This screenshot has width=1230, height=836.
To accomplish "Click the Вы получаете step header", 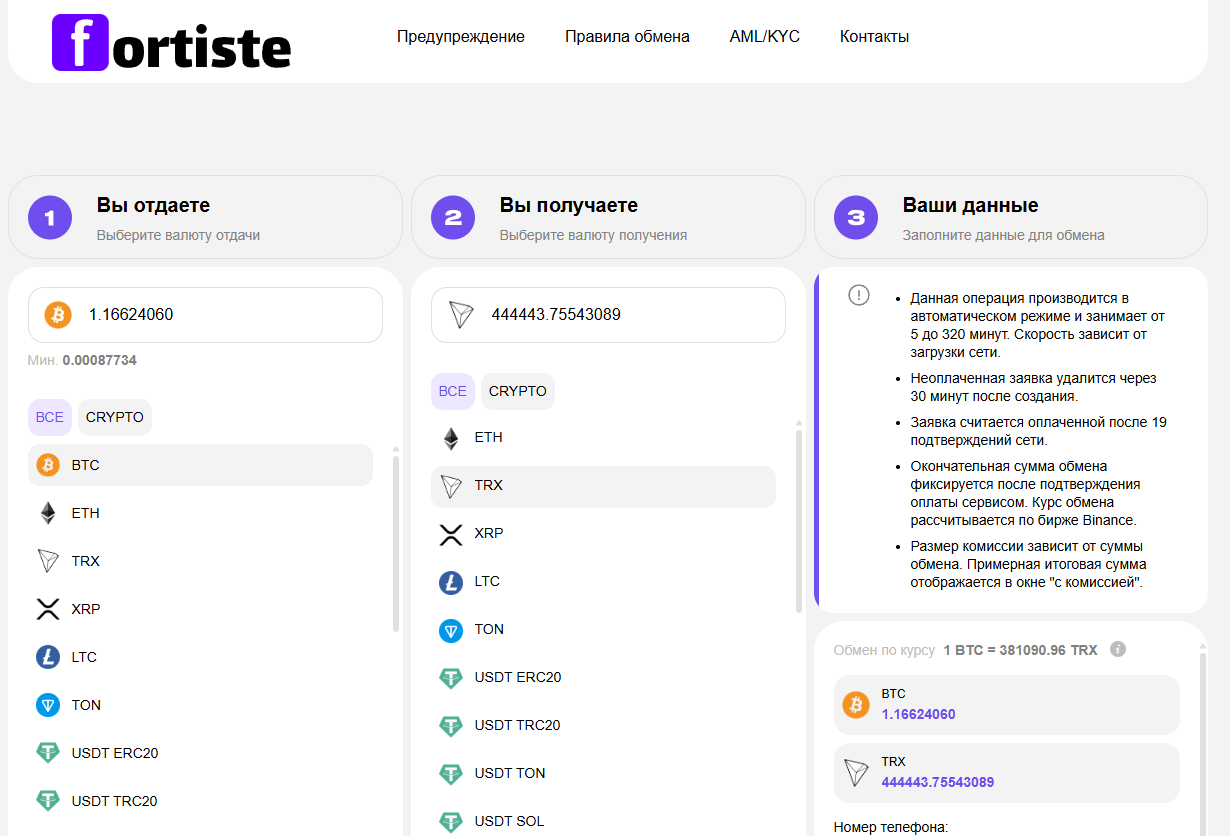I will (x=608, y=217).
